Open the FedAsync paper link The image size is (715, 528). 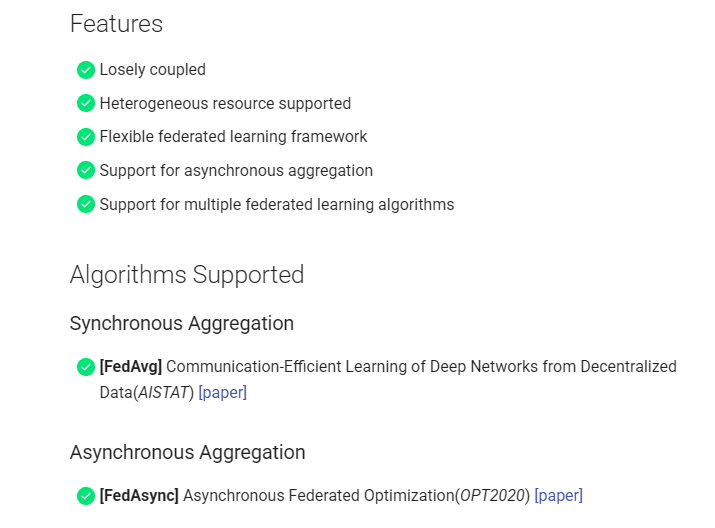[558, 495]
